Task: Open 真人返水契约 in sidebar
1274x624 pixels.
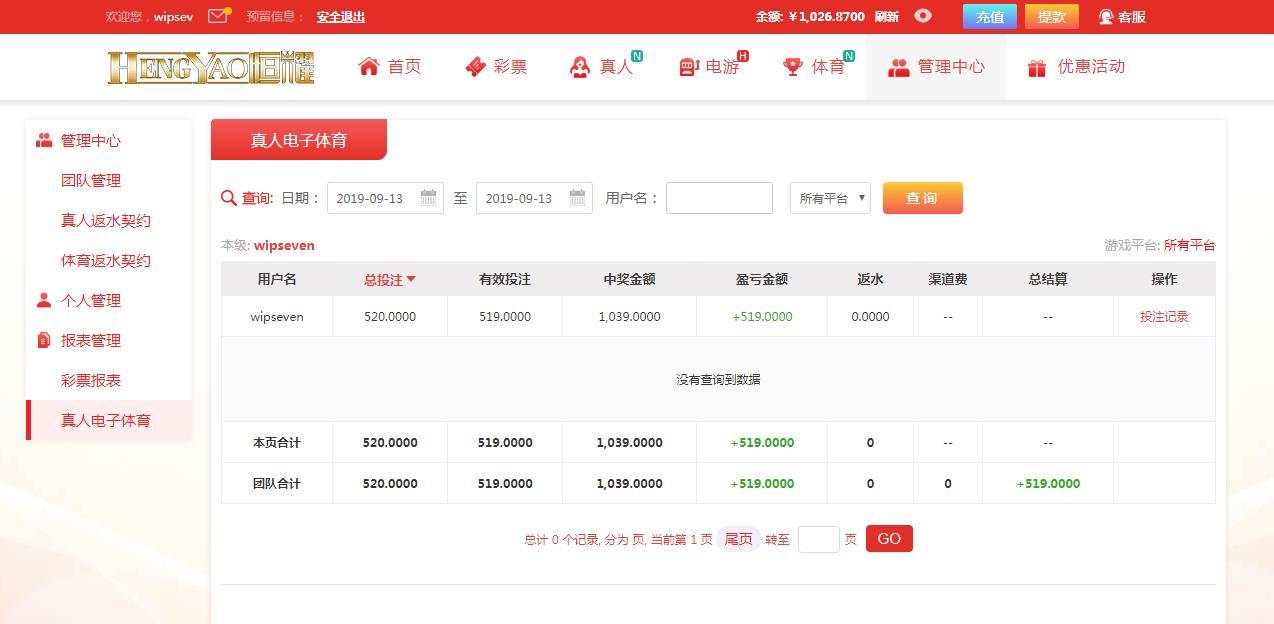Action: tap(106, 221)
